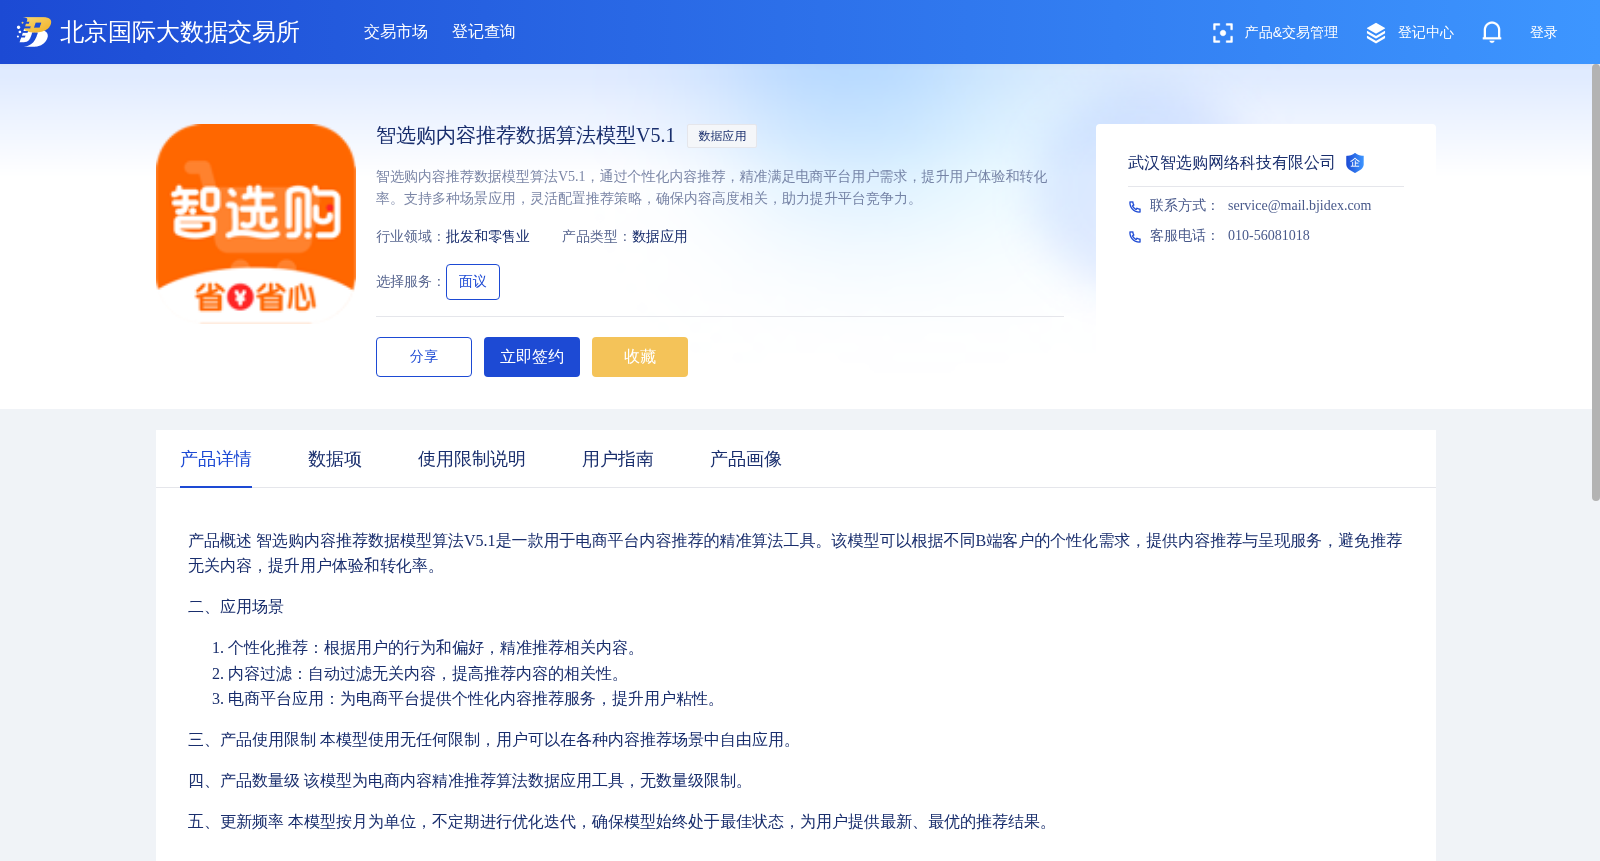Click the 智选购 product thumbnail image
Viewport: 1600px width, 861px height.
click(x=256, y=224)
